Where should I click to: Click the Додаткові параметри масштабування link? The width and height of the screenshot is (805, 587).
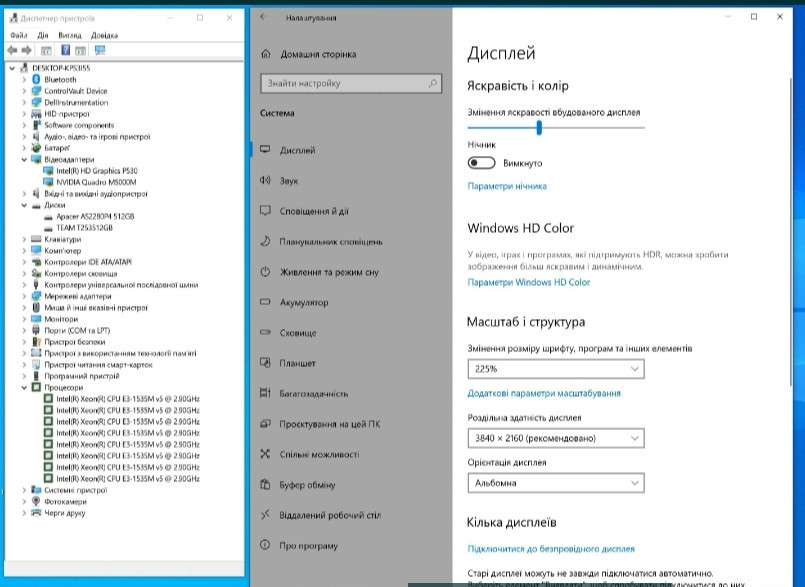[x=543, y=394]
